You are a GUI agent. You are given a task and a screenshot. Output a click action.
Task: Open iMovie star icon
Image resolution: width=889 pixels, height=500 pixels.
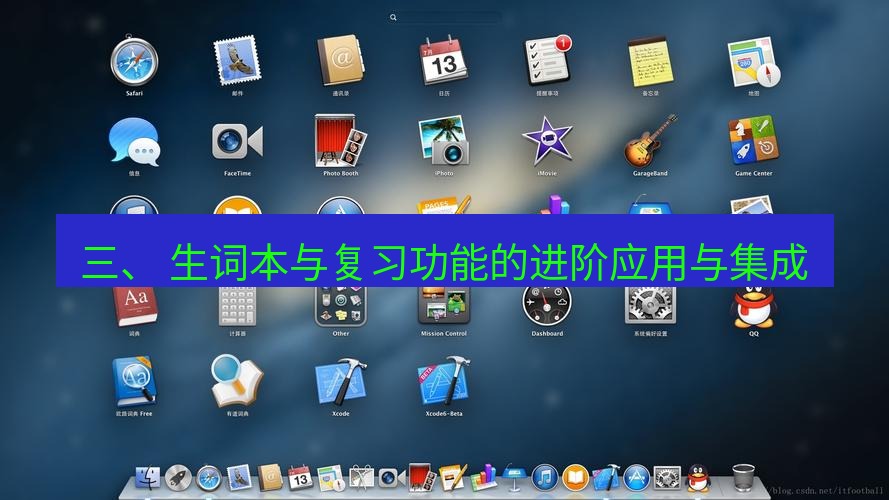click(547, 141)
